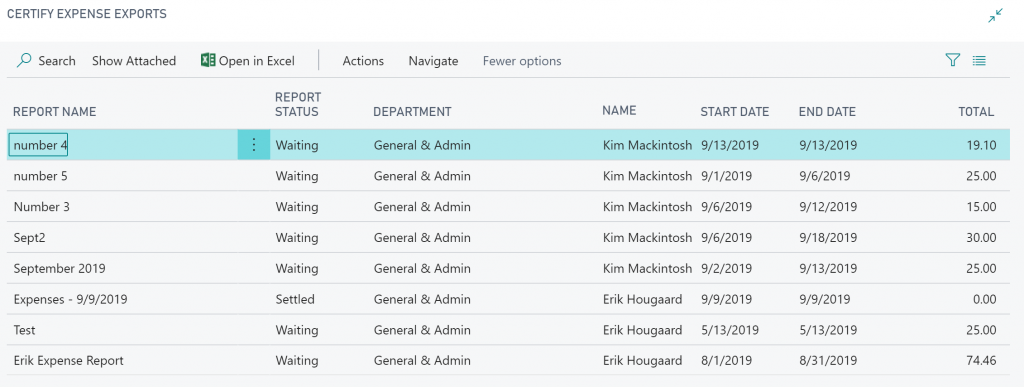This screenshot has height=387, width=1024.
Task: Collapse the page with the shrink arrows icon
Action: 995,16
